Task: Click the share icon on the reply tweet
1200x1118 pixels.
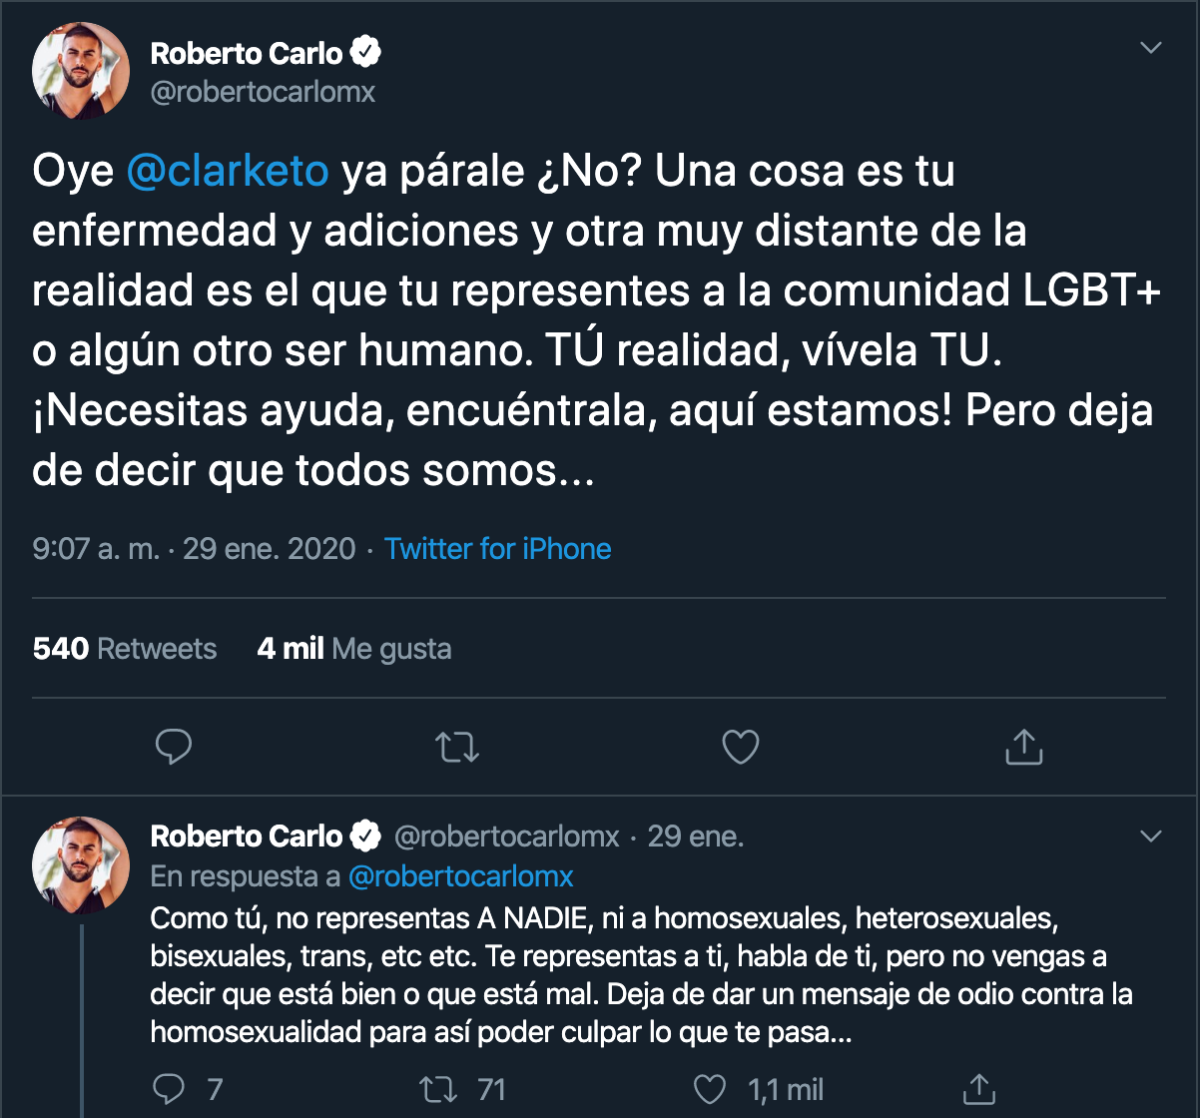Action: [980, 1090]
